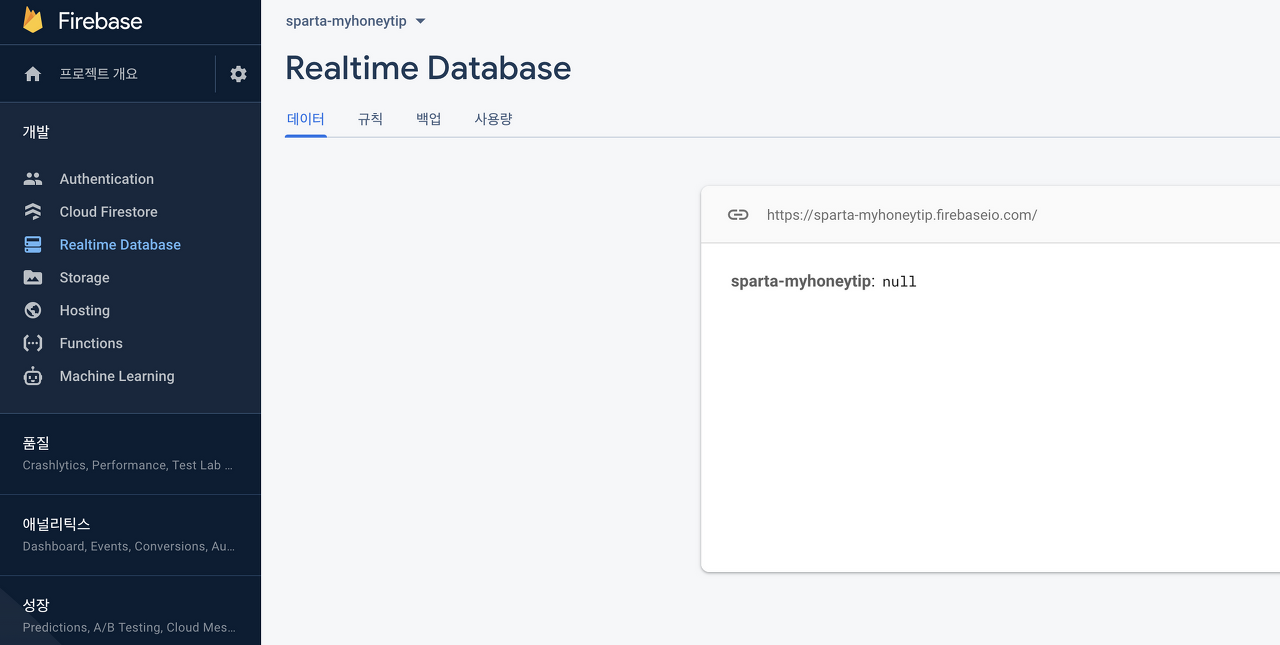Switch to the 사용량 tab
Screen dimensions: 1280x645
(x=493, y=119)
